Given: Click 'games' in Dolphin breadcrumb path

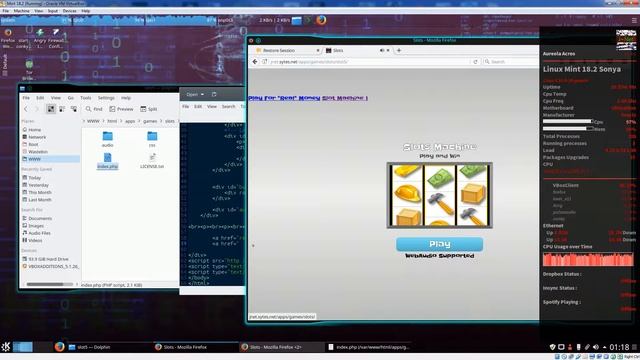Looking at the screenshot, I should point(150,121).
